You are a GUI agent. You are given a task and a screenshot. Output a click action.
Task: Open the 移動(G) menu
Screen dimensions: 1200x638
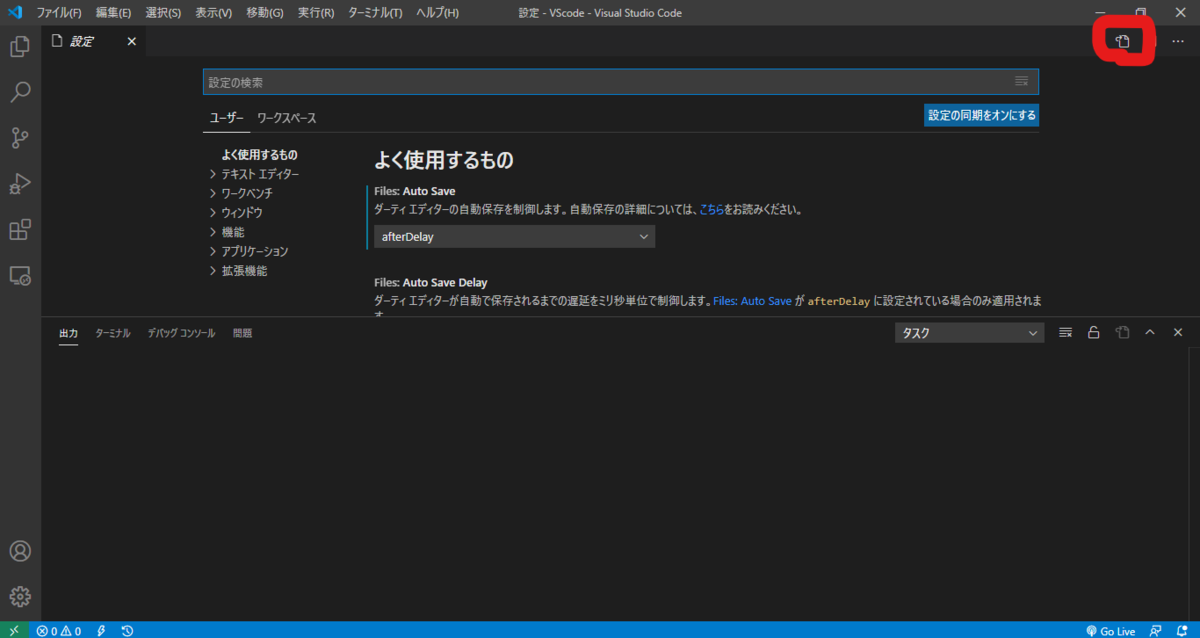(x=265, y=13)
